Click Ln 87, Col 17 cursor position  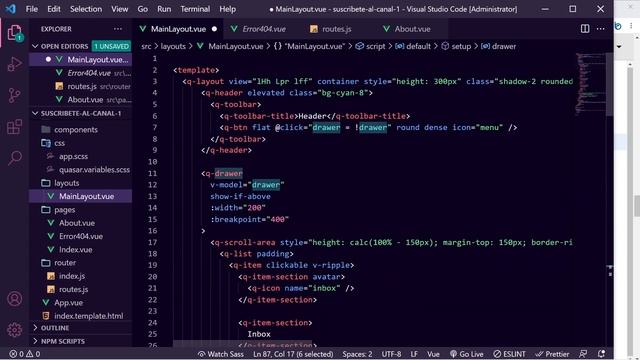pyautogui.click(x=293, y=354)
